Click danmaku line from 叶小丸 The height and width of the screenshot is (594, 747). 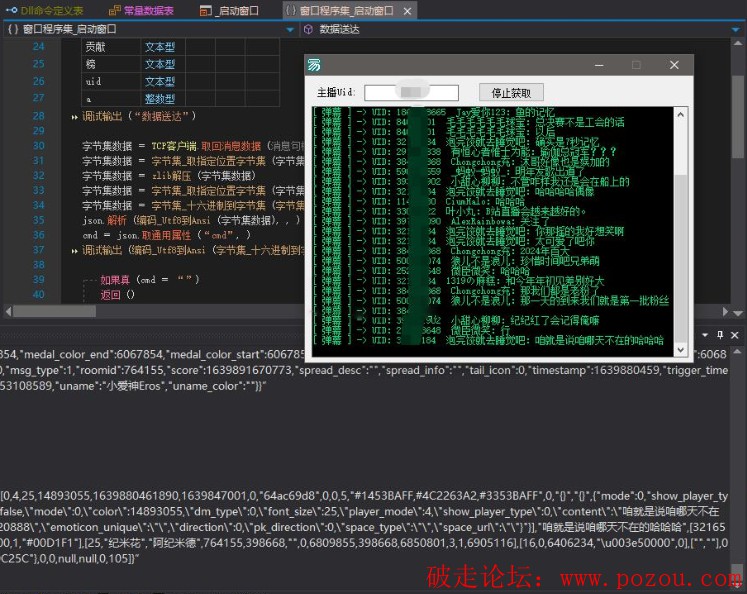515,211
